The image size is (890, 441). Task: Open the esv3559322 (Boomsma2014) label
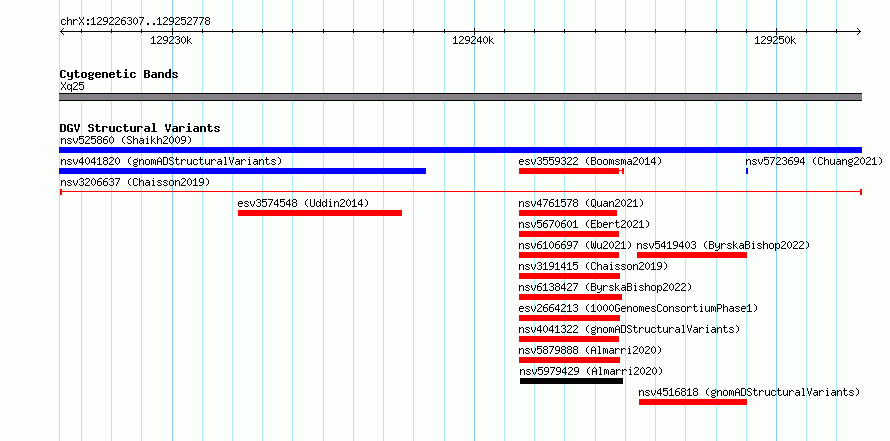[x=590, y=161]
